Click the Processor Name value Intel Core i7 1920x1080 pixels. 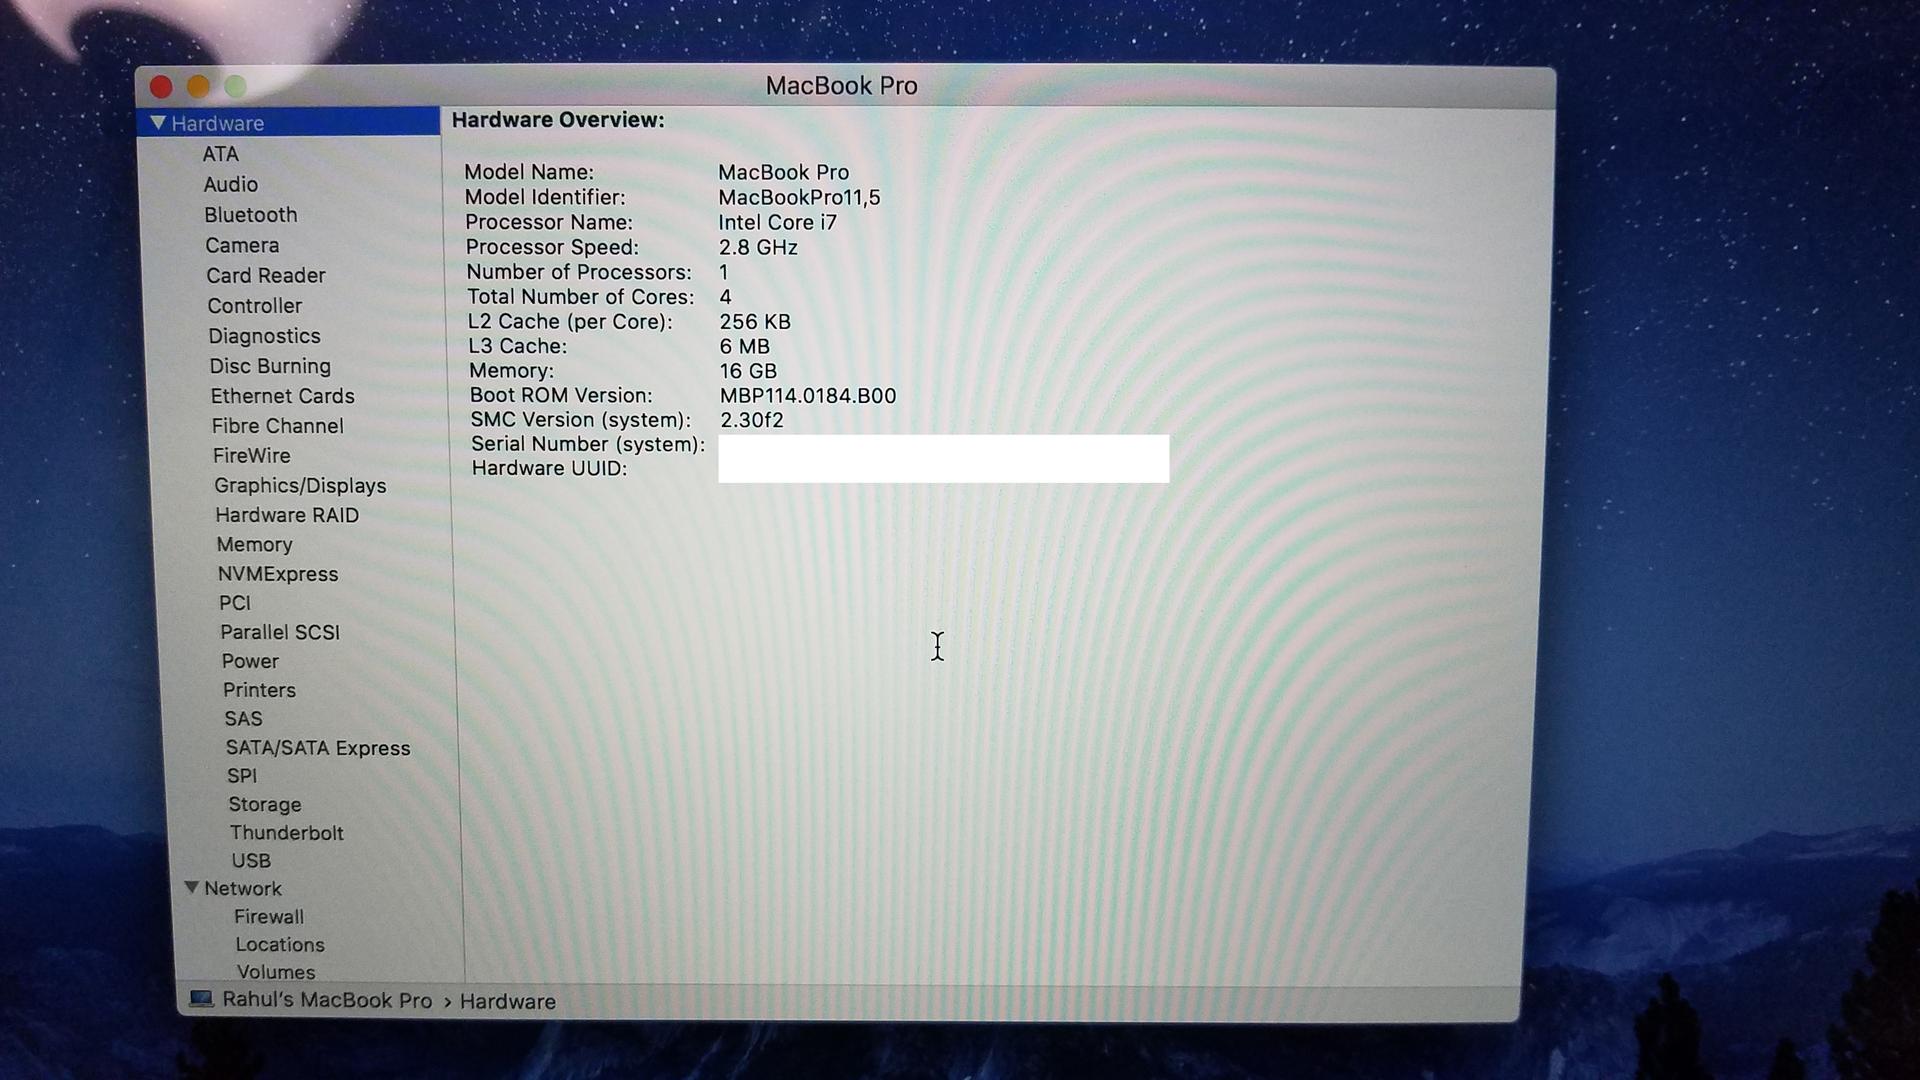tap(777, 223)
